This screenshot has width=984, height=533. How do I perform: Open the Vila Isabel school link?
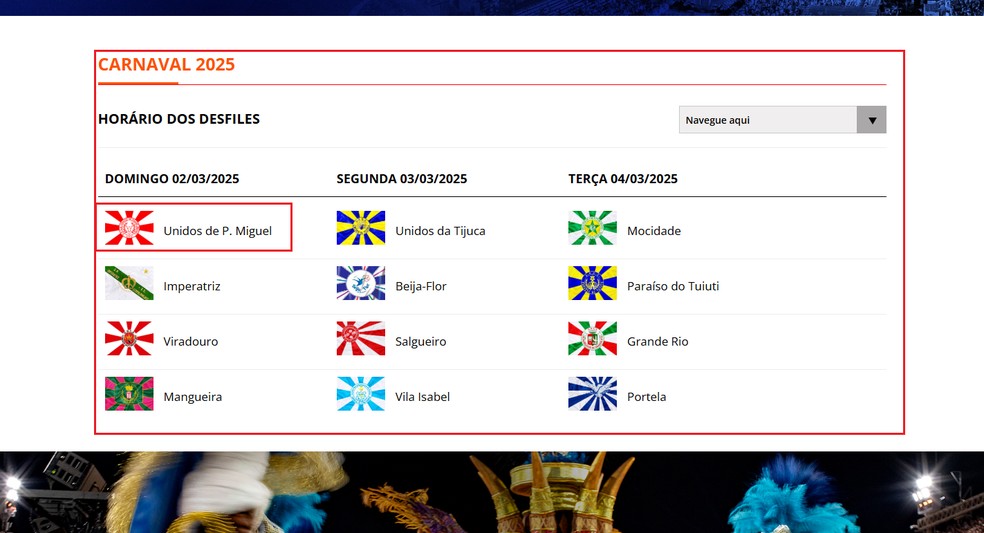423,397
